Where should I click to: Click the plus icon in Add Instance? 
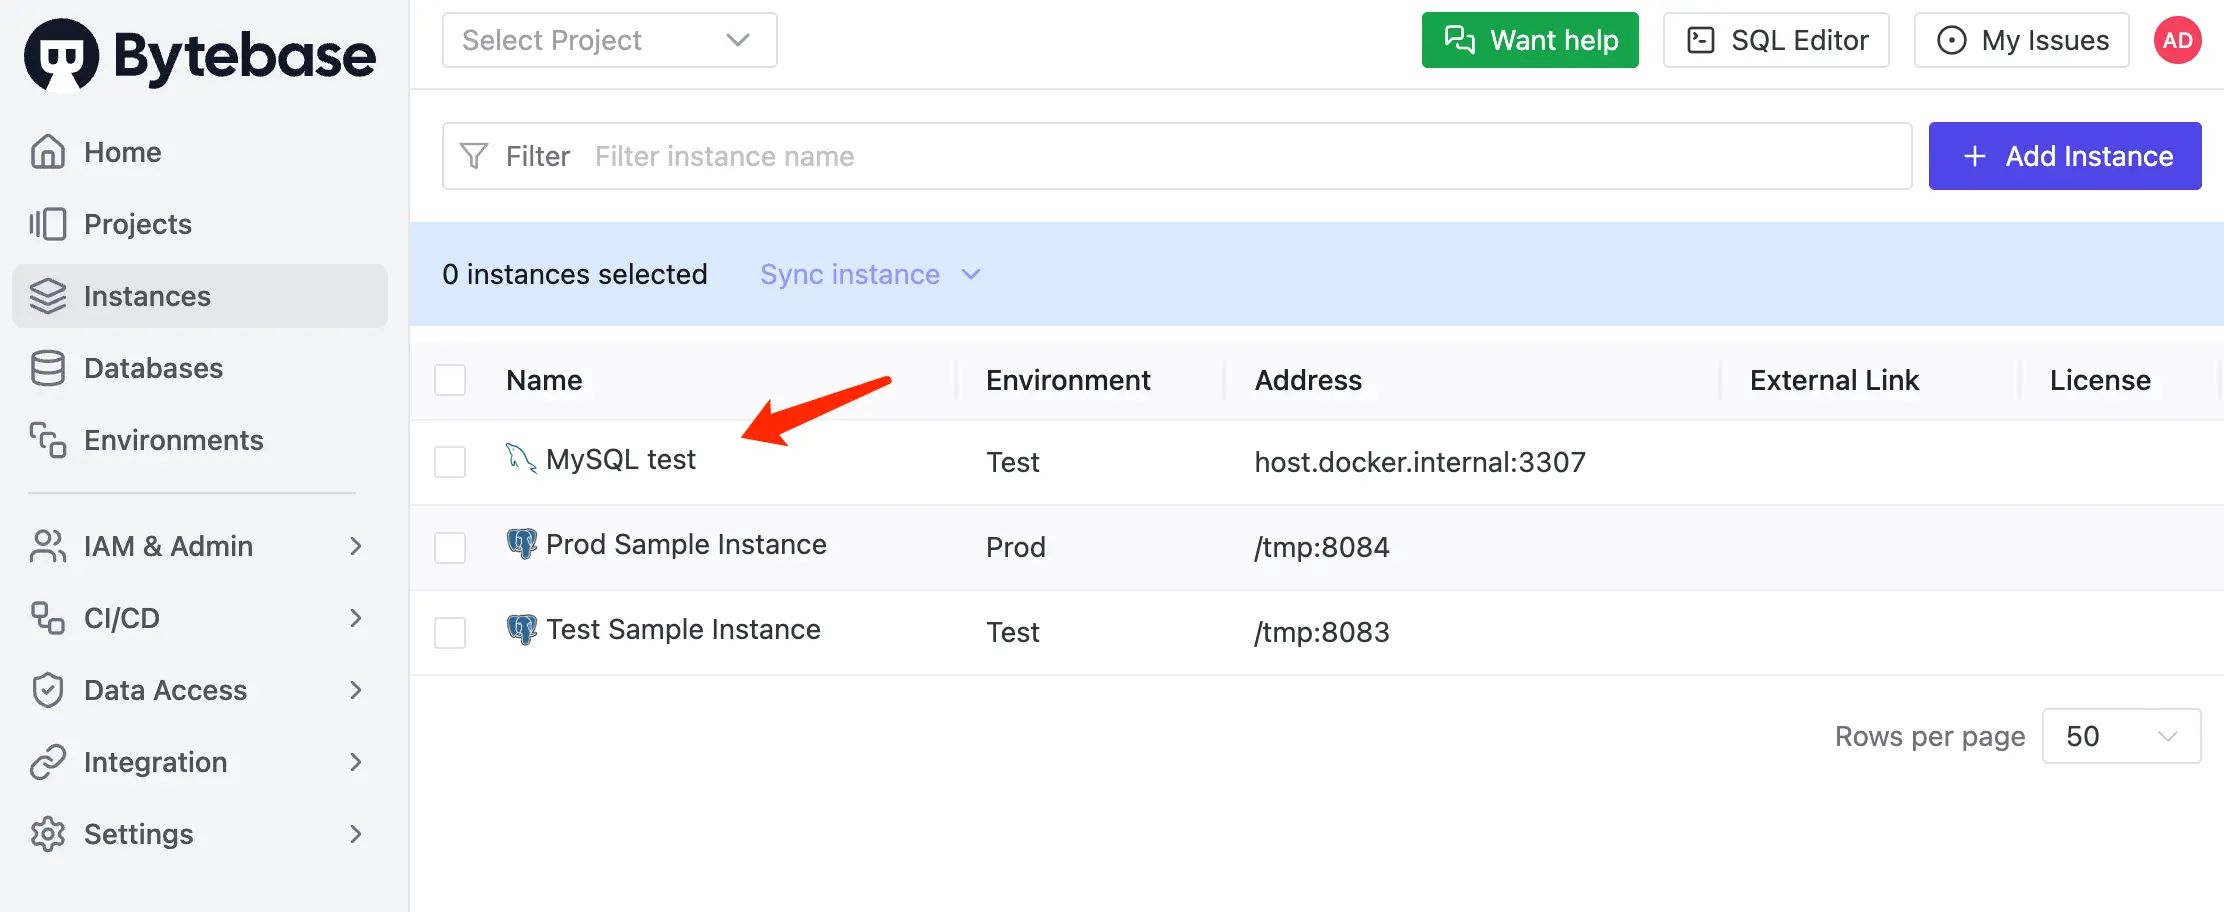tap(1975, 156)
